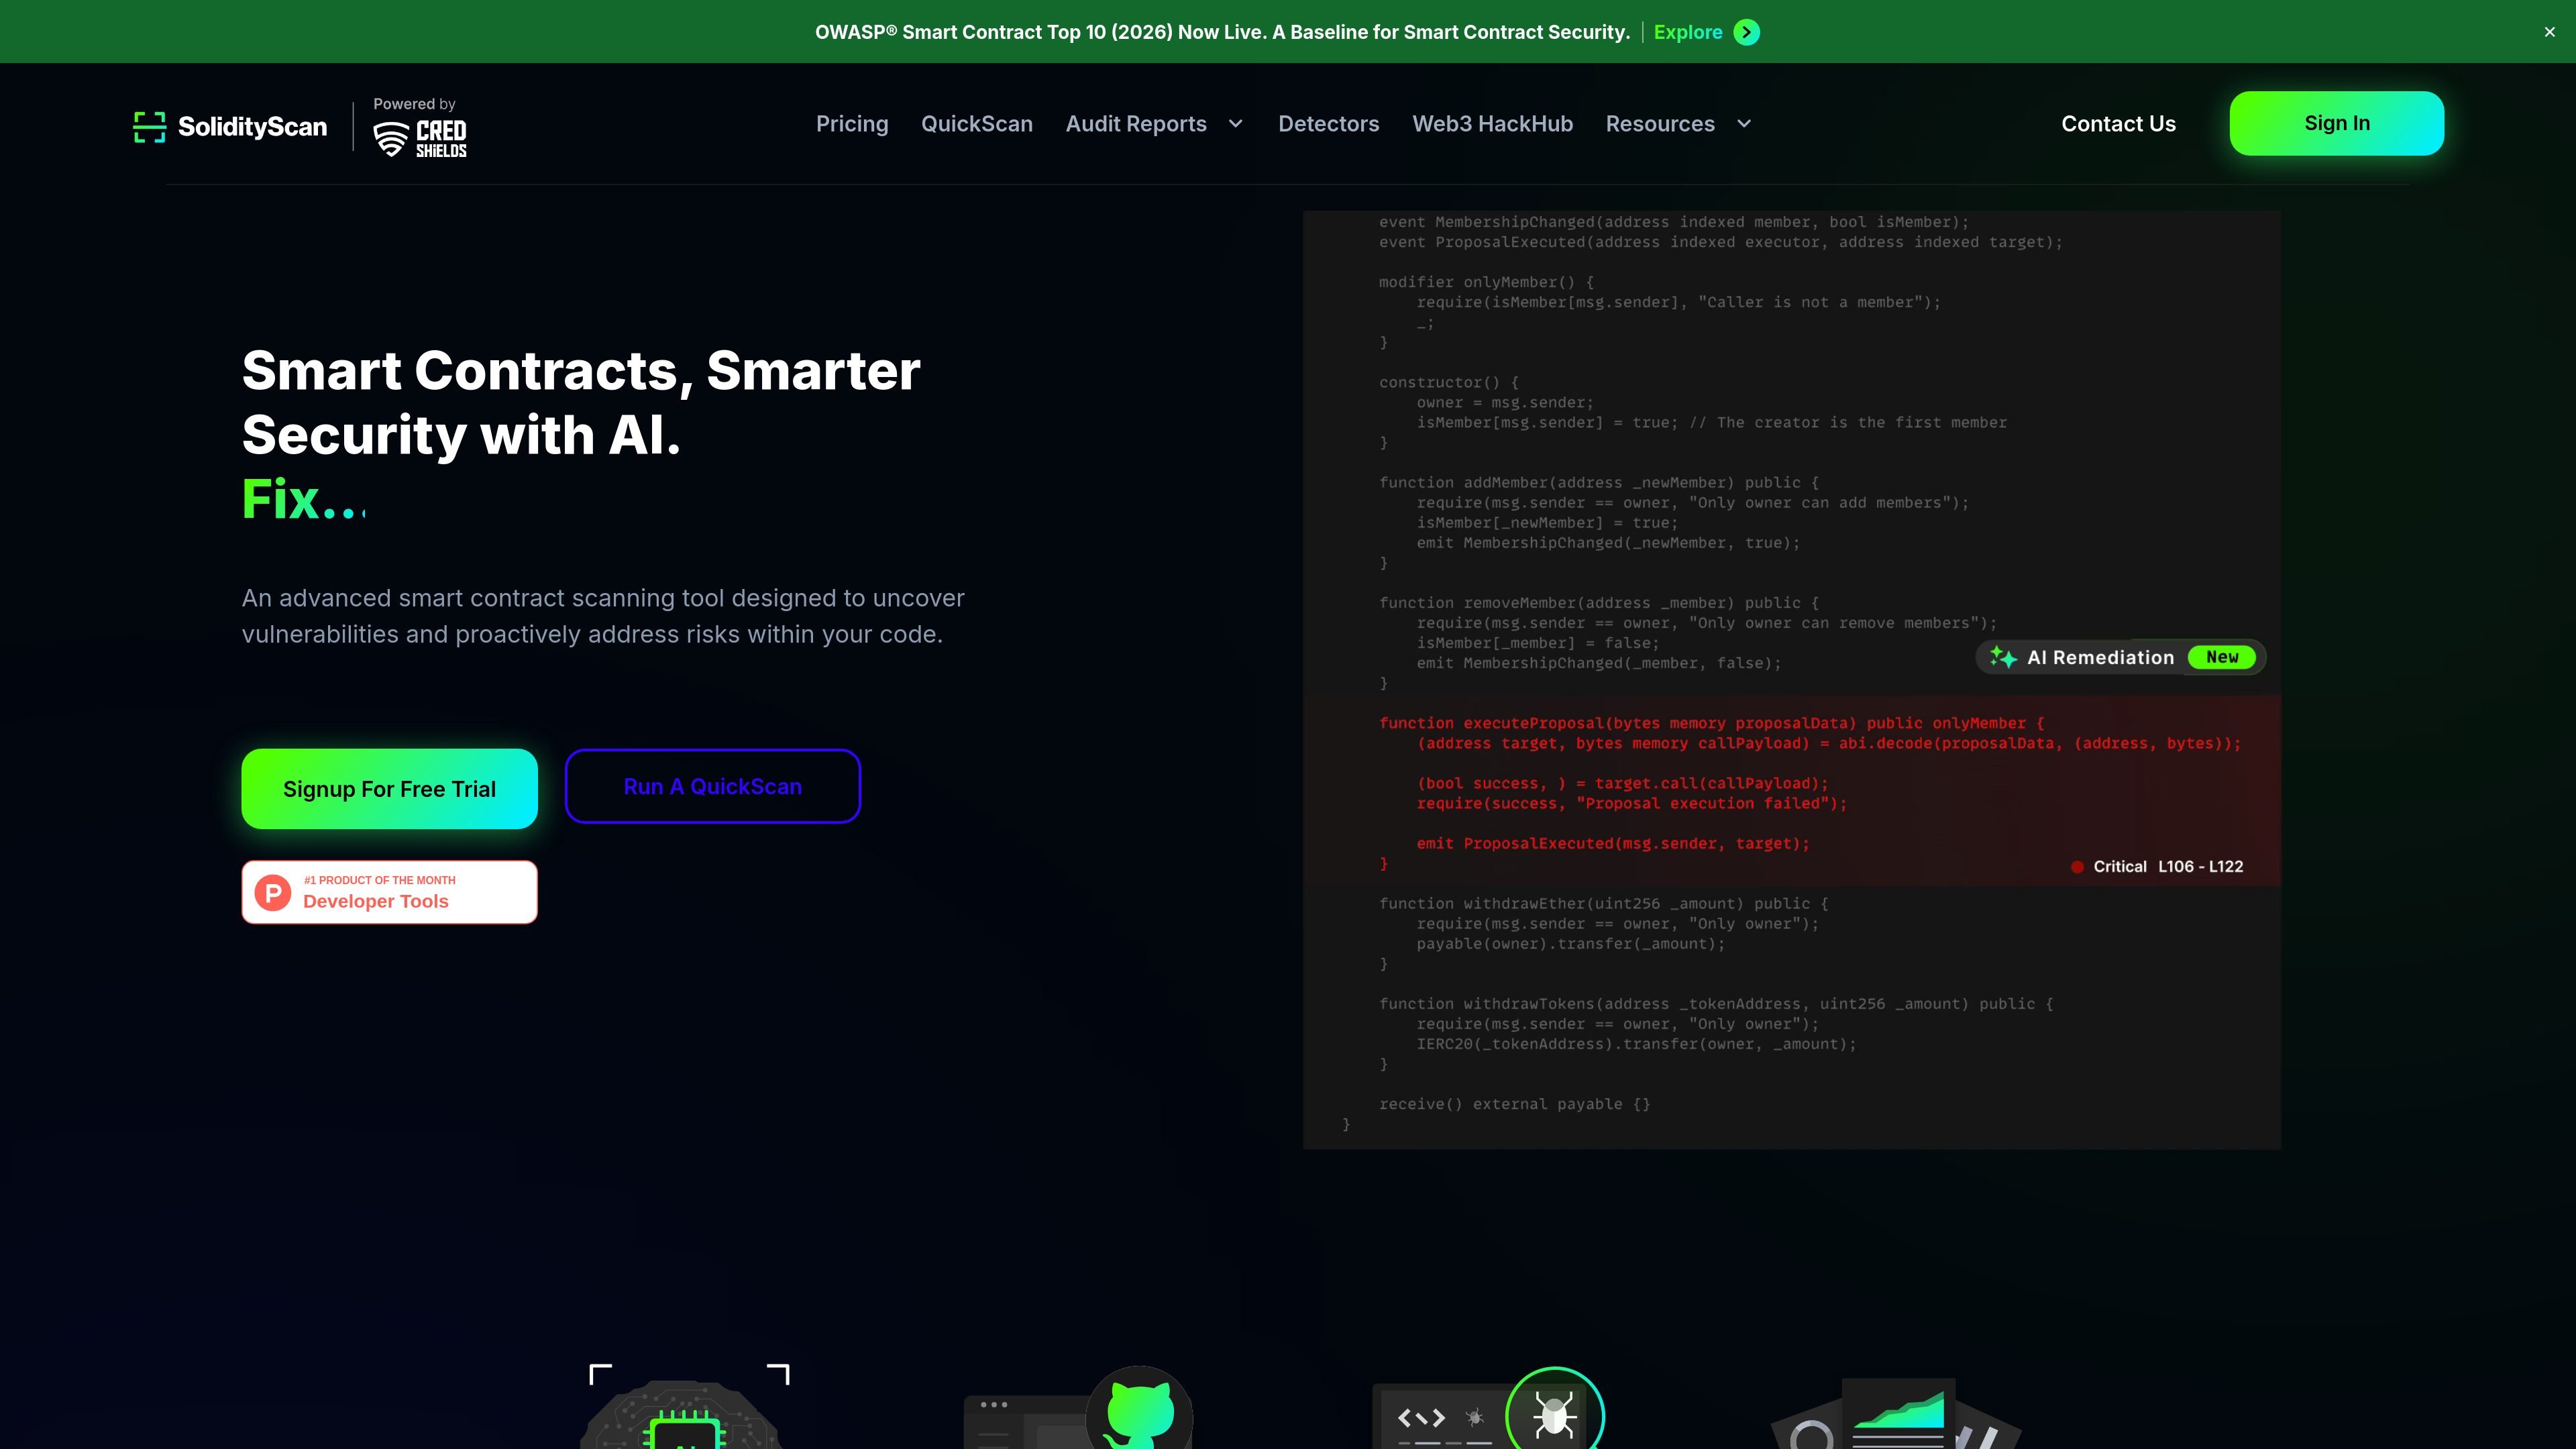2576x1449 pixels.
Task: Click the green New tag
Action: [x=2222, y=657]
